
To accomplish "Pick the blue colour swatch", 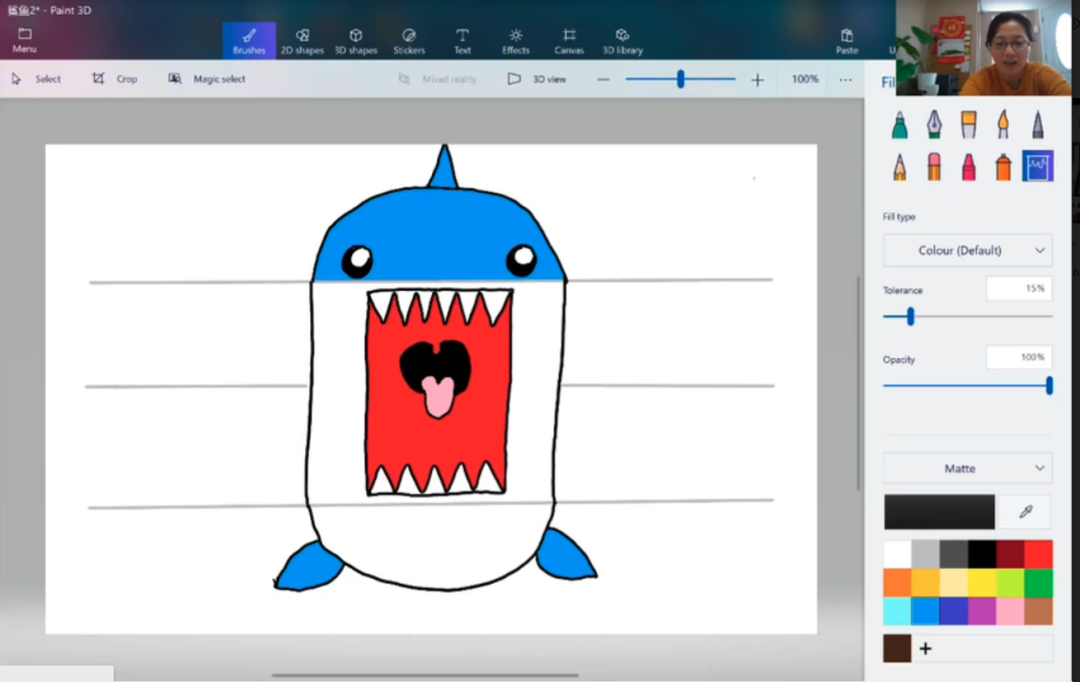I will click(x=926, y=611).
